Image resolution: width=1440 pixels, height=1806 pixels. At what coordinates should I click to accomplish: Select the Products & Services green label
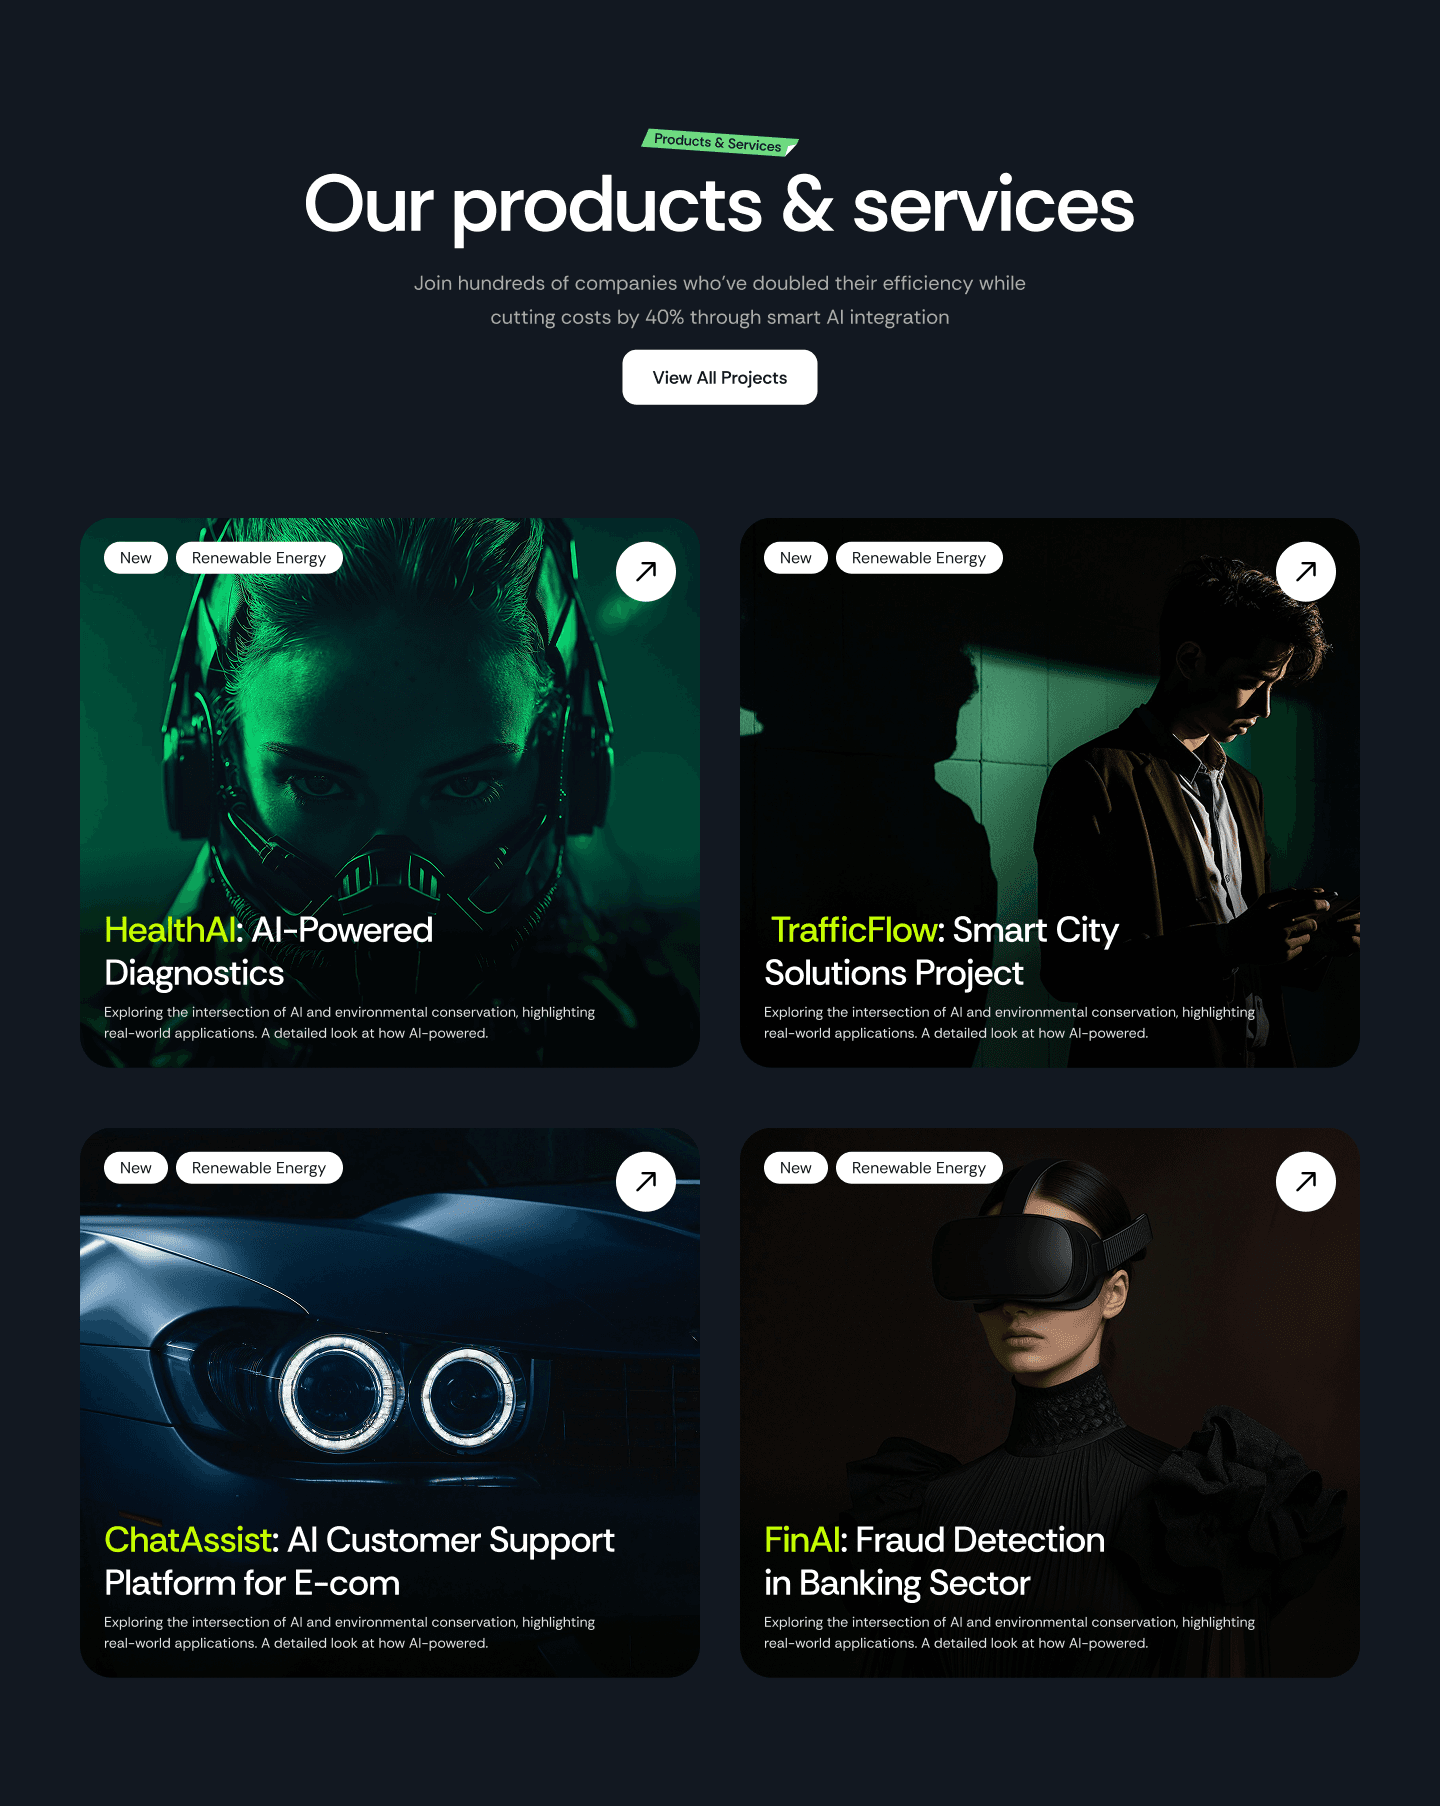point(720,143)
